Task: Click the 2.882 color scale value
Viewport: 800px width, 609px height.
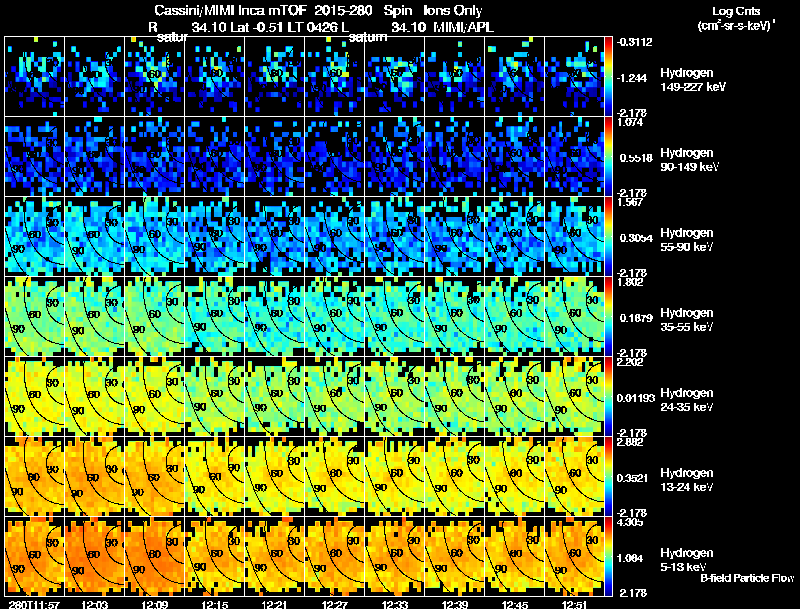Action: tap(630, 443)
